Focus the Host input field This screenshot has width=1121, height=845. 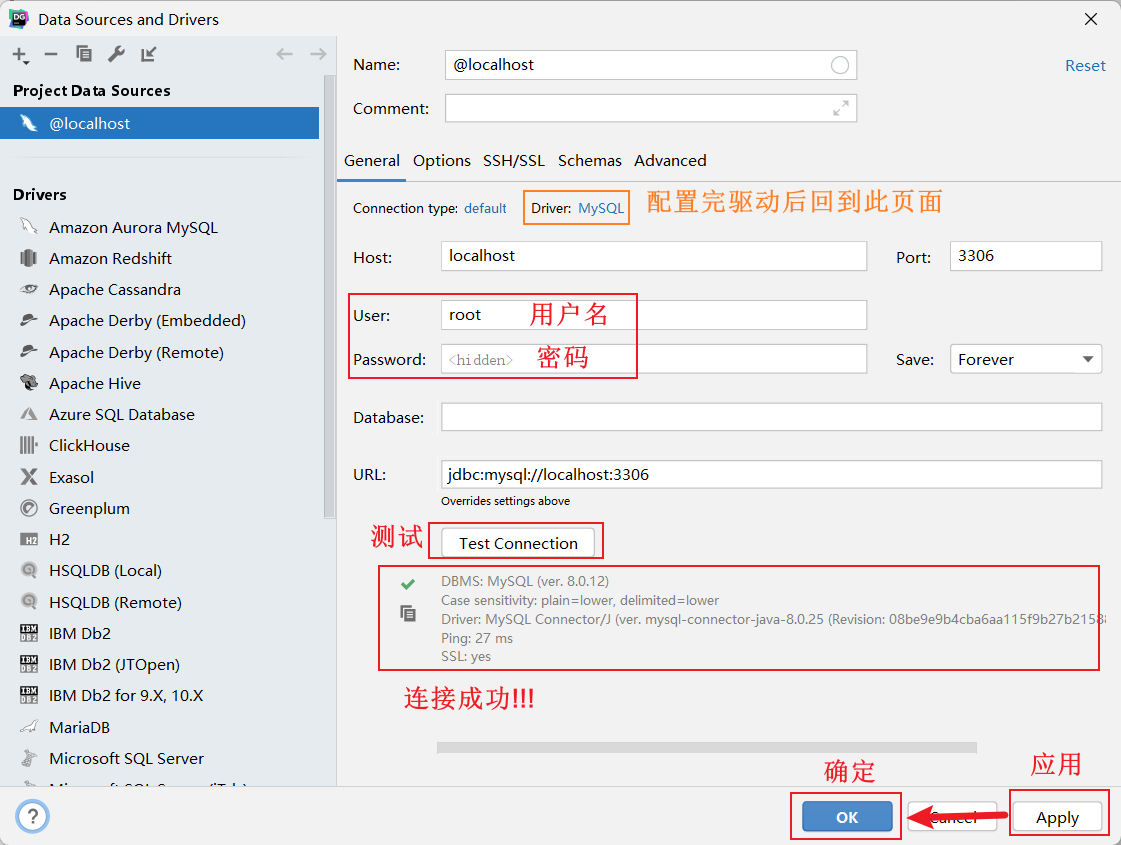pyautogui.click(x=653, y=256)
